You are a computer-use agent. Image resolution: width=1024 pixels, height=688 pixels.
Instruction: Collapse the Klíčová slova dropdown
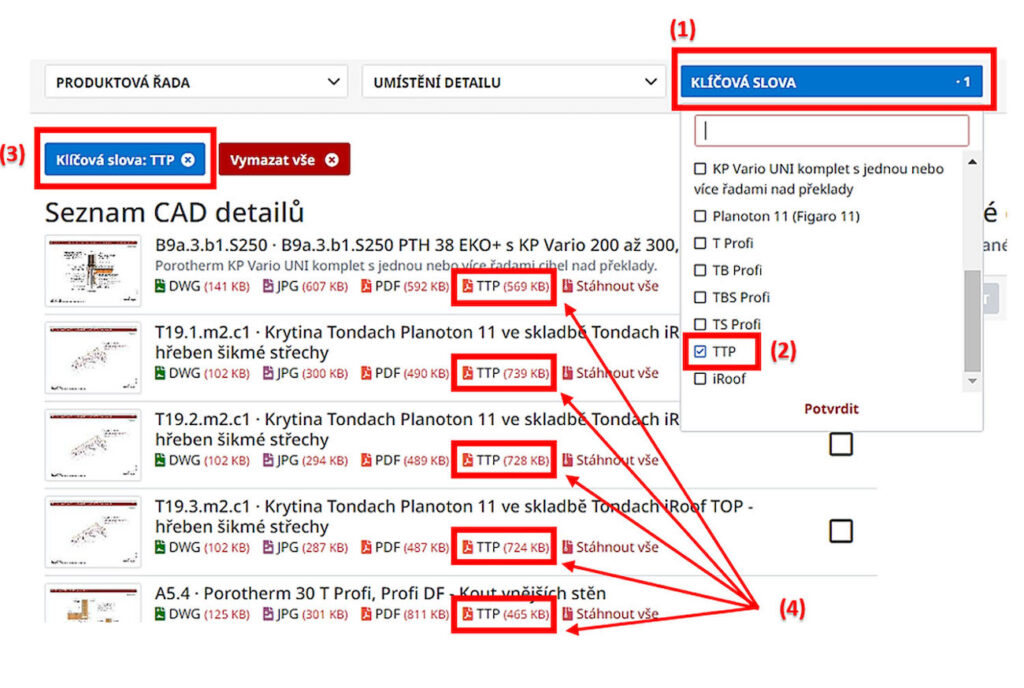tap(830, 82)
